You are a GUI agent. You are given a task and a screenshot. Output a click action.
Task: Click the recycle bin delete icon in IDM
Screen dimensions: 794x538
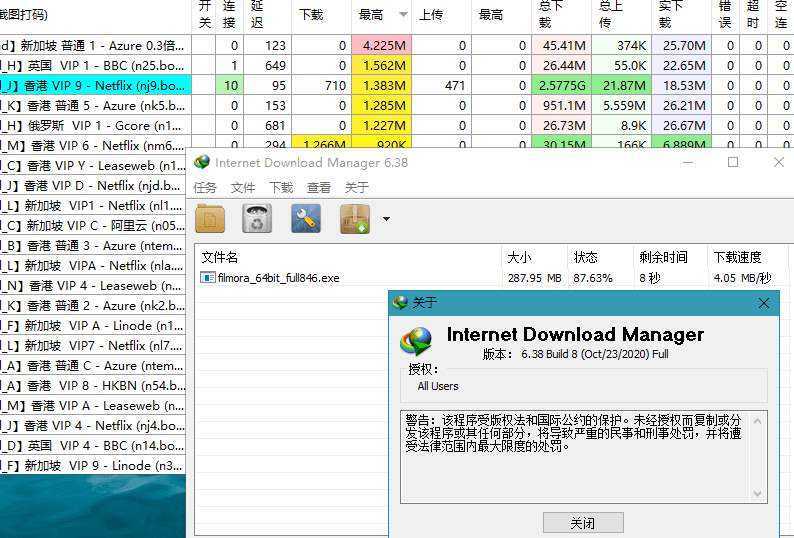click(x=257, y=219)
